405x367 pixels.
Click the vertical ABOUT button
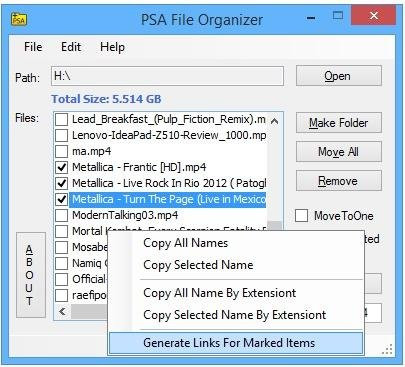pyautogui.click(x=31, y=275)
